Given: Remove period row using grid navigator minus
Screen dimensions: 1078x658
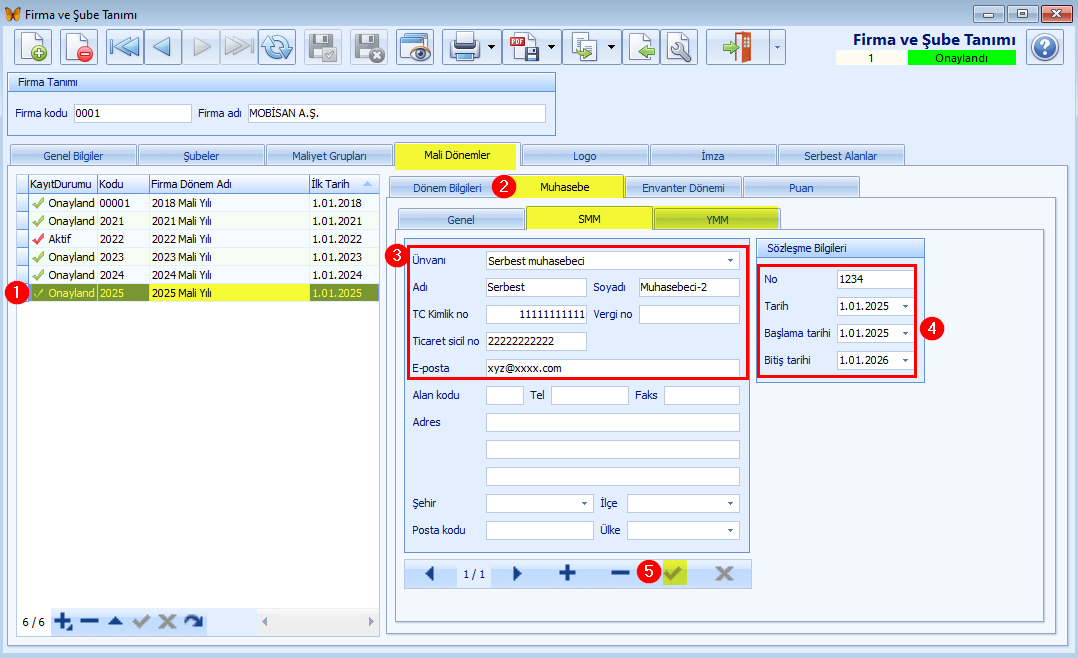Looking at the screenshot, I should (x=89, y=622).
